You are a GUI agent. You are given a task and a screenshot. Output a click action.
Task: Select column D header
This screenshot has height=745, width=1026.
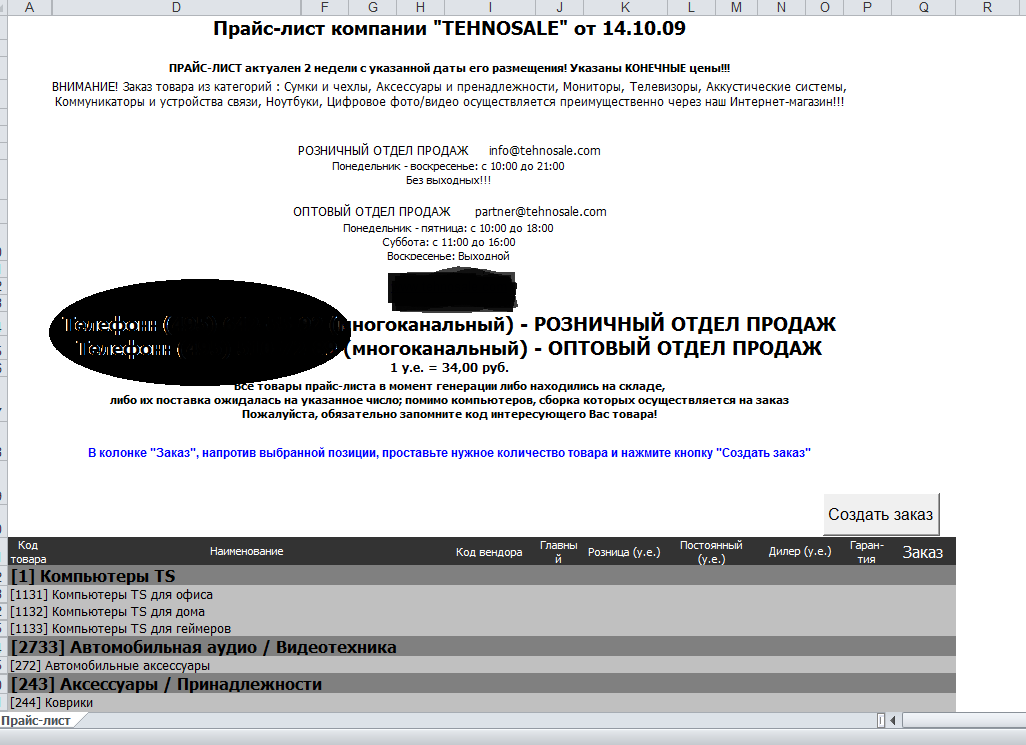(x=176, y=8)
